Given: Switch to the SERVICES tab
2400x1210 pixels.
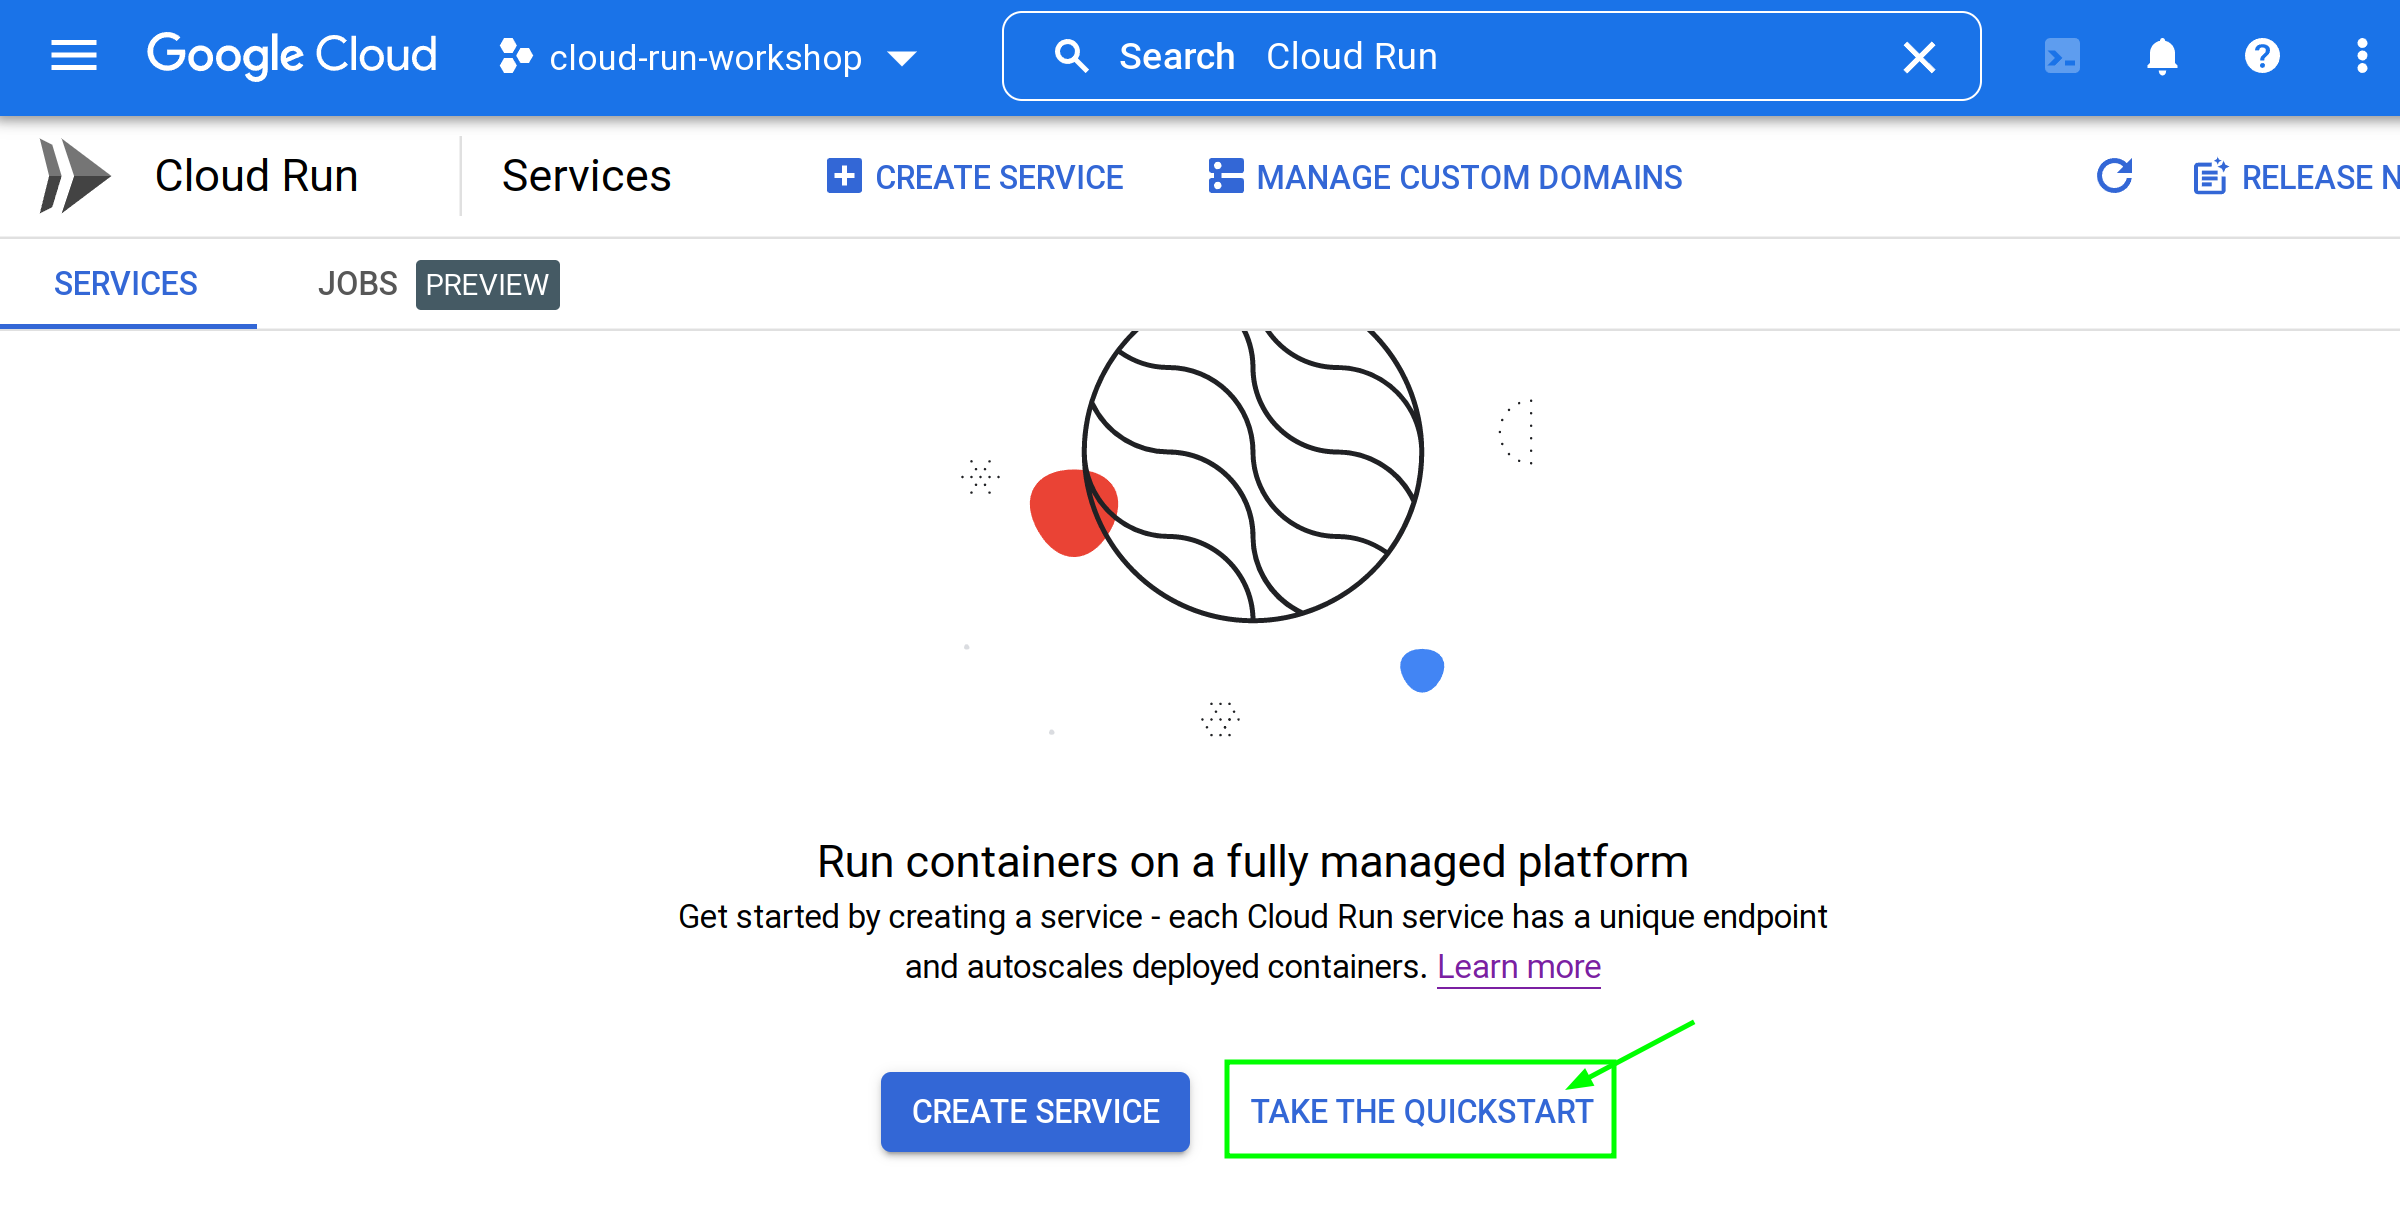Looking at the screenshot, I should tap(126, 284).
